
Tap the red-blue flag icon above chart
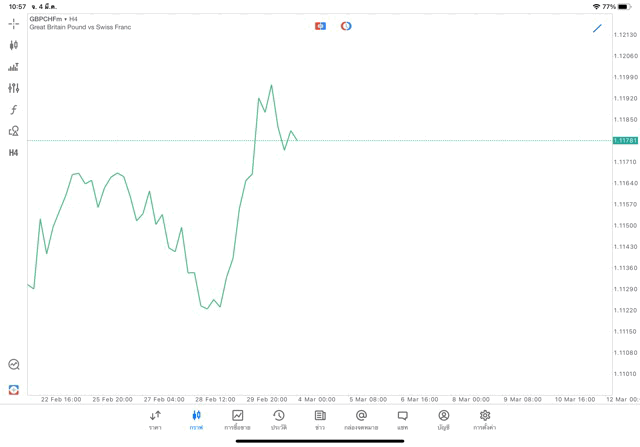pyautogui.click(x=320, y=26)
